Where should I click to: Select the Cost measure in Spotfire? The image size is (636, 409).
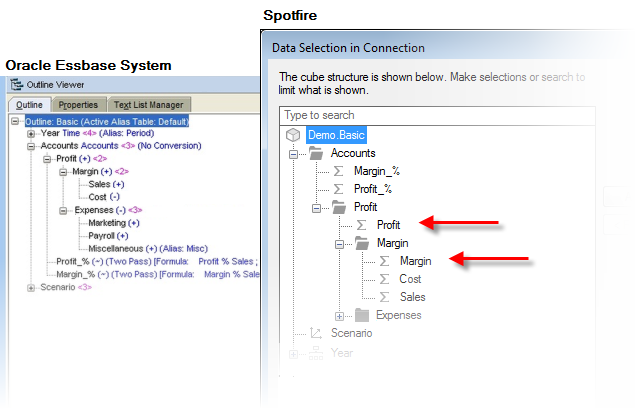point(410,279)
